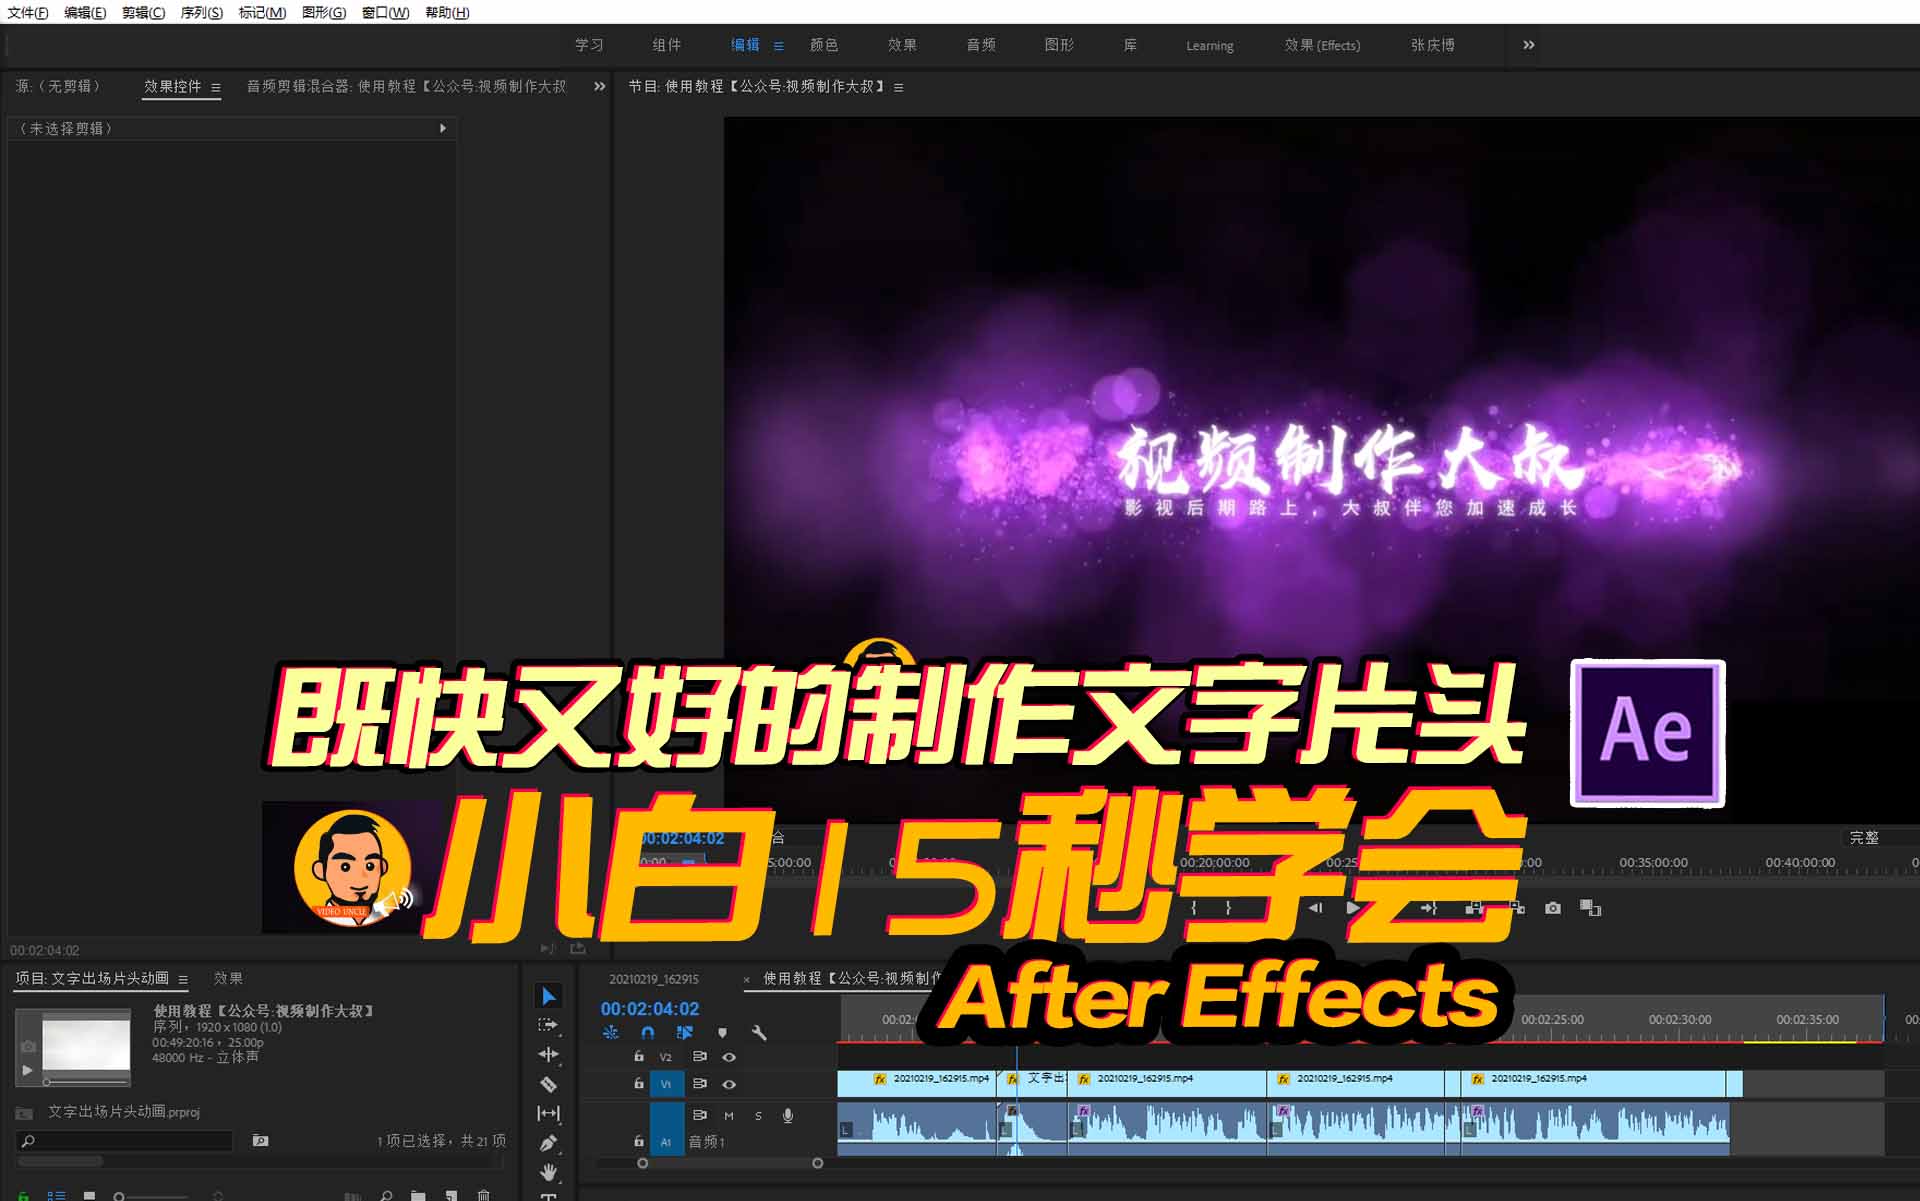
Task: Click Step Back one frame
Action: coord(1315,908)
